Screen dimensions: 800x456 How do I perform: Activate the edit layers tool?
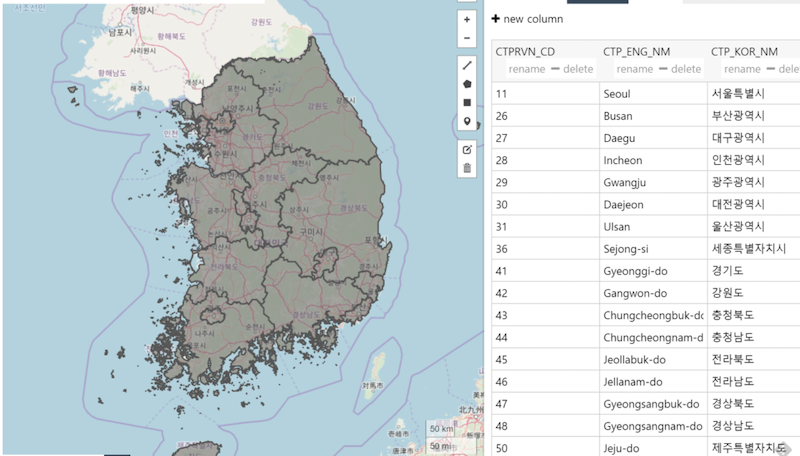pos(467,149)
